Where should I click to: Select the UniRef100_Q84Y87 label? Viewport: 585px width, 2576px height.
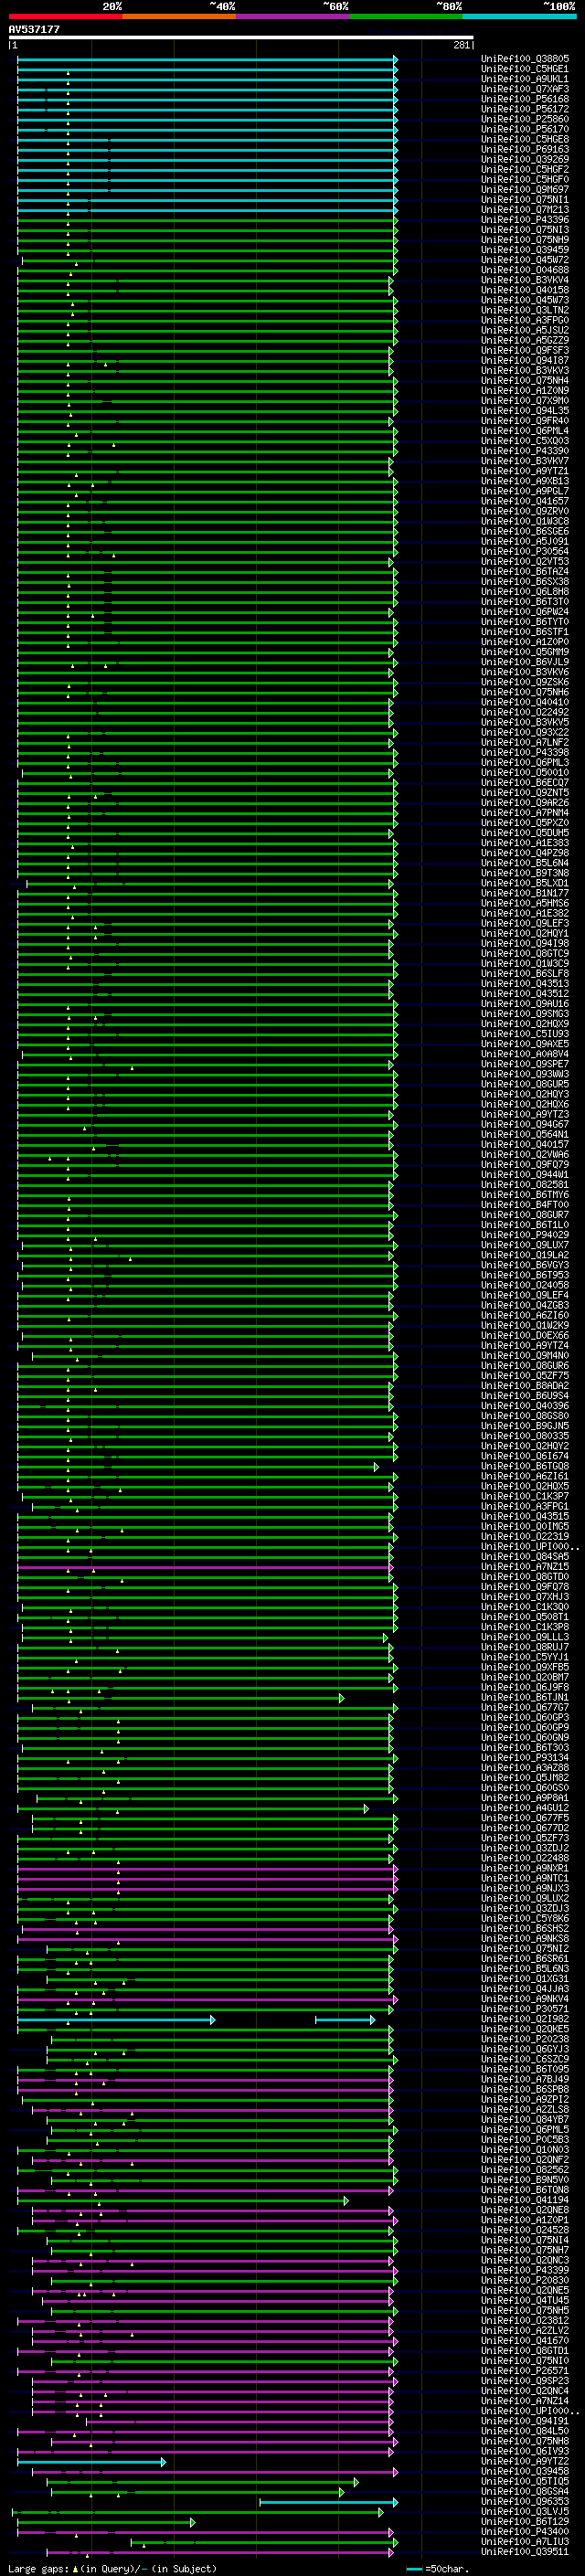pos(525,2121)
